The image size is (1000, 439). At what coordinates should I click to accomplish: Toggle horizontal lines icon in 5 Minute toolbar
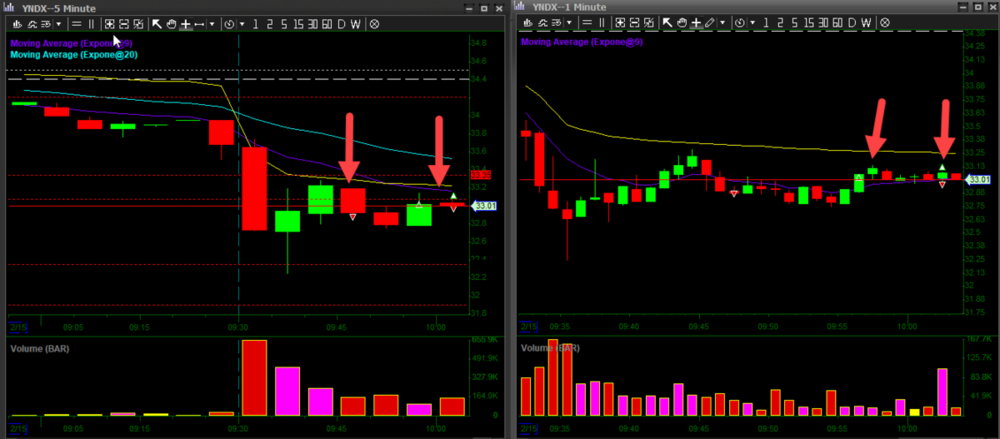(x=76, y=23)
